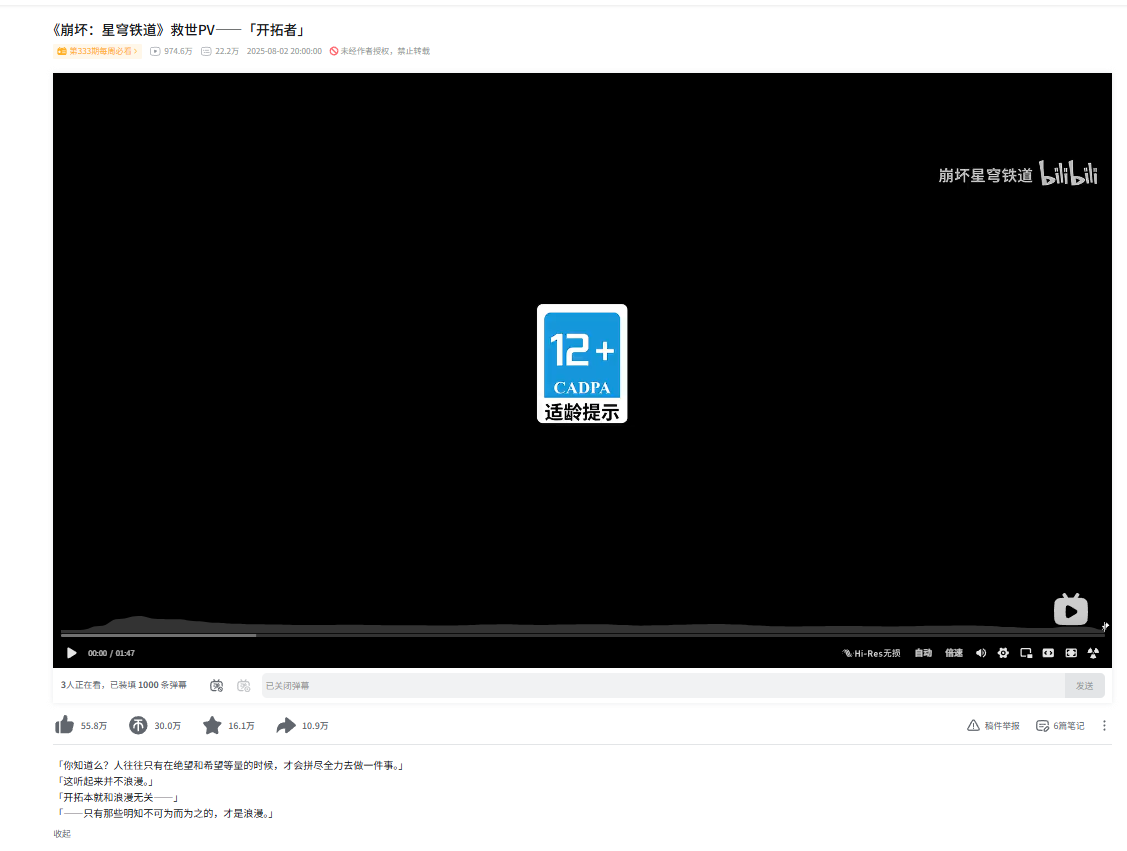Open the 6篇笔记 notes link
The image size is (1127, 851).
[1060, 726]
